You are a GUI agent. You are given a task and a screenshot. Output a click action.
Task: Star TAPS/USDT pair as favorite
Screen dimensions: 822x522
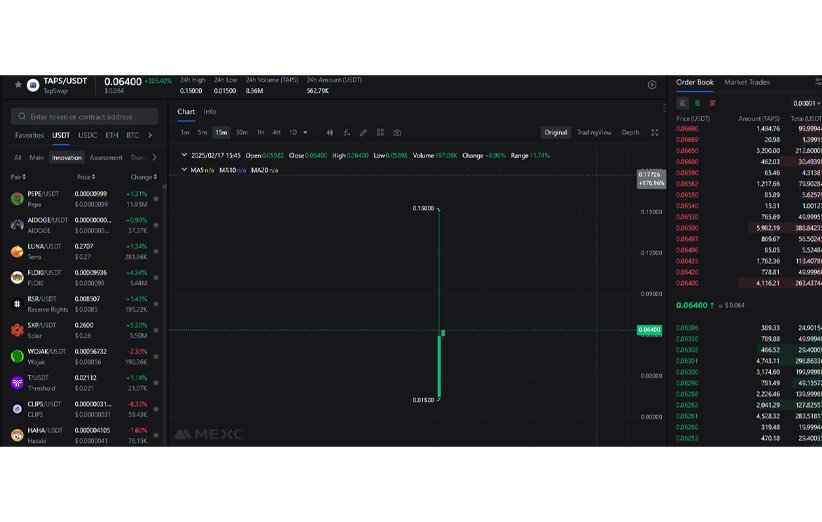[18, 84]
